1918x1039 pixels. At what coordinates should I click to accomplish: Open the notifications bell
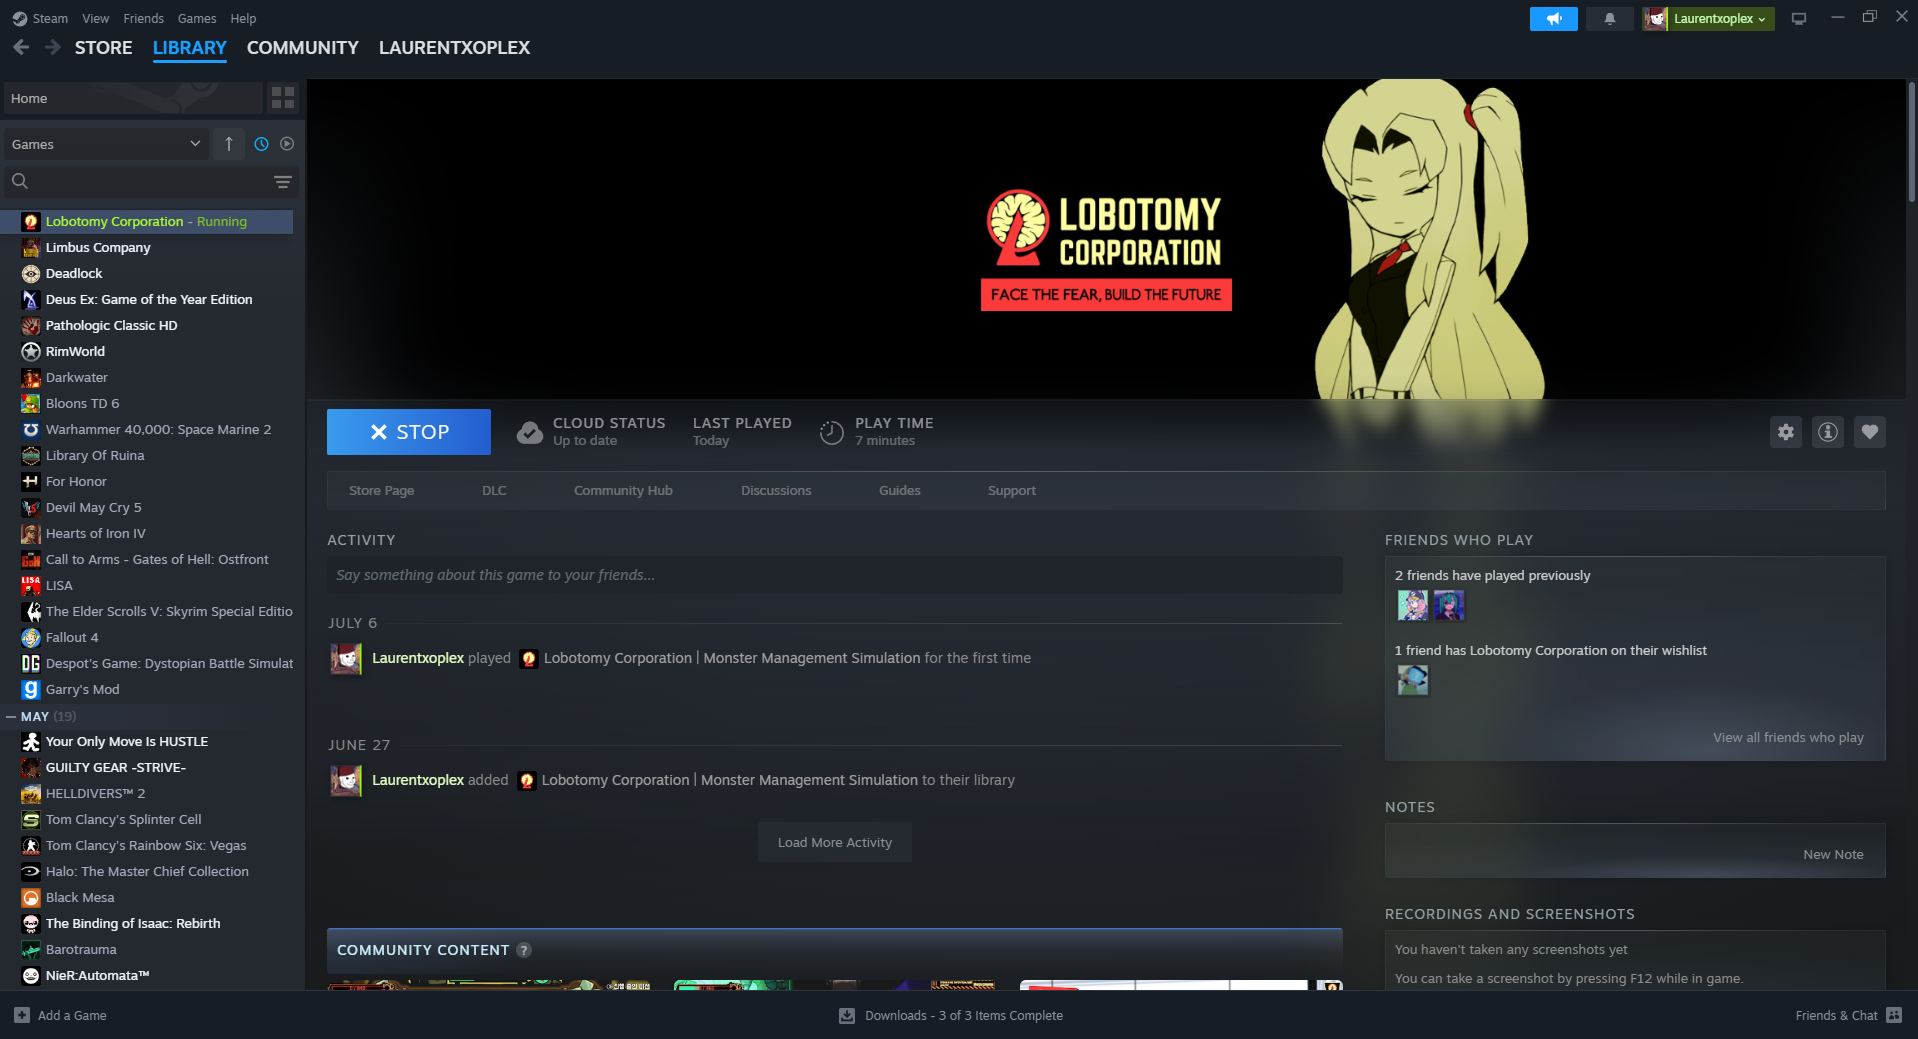1609,19
